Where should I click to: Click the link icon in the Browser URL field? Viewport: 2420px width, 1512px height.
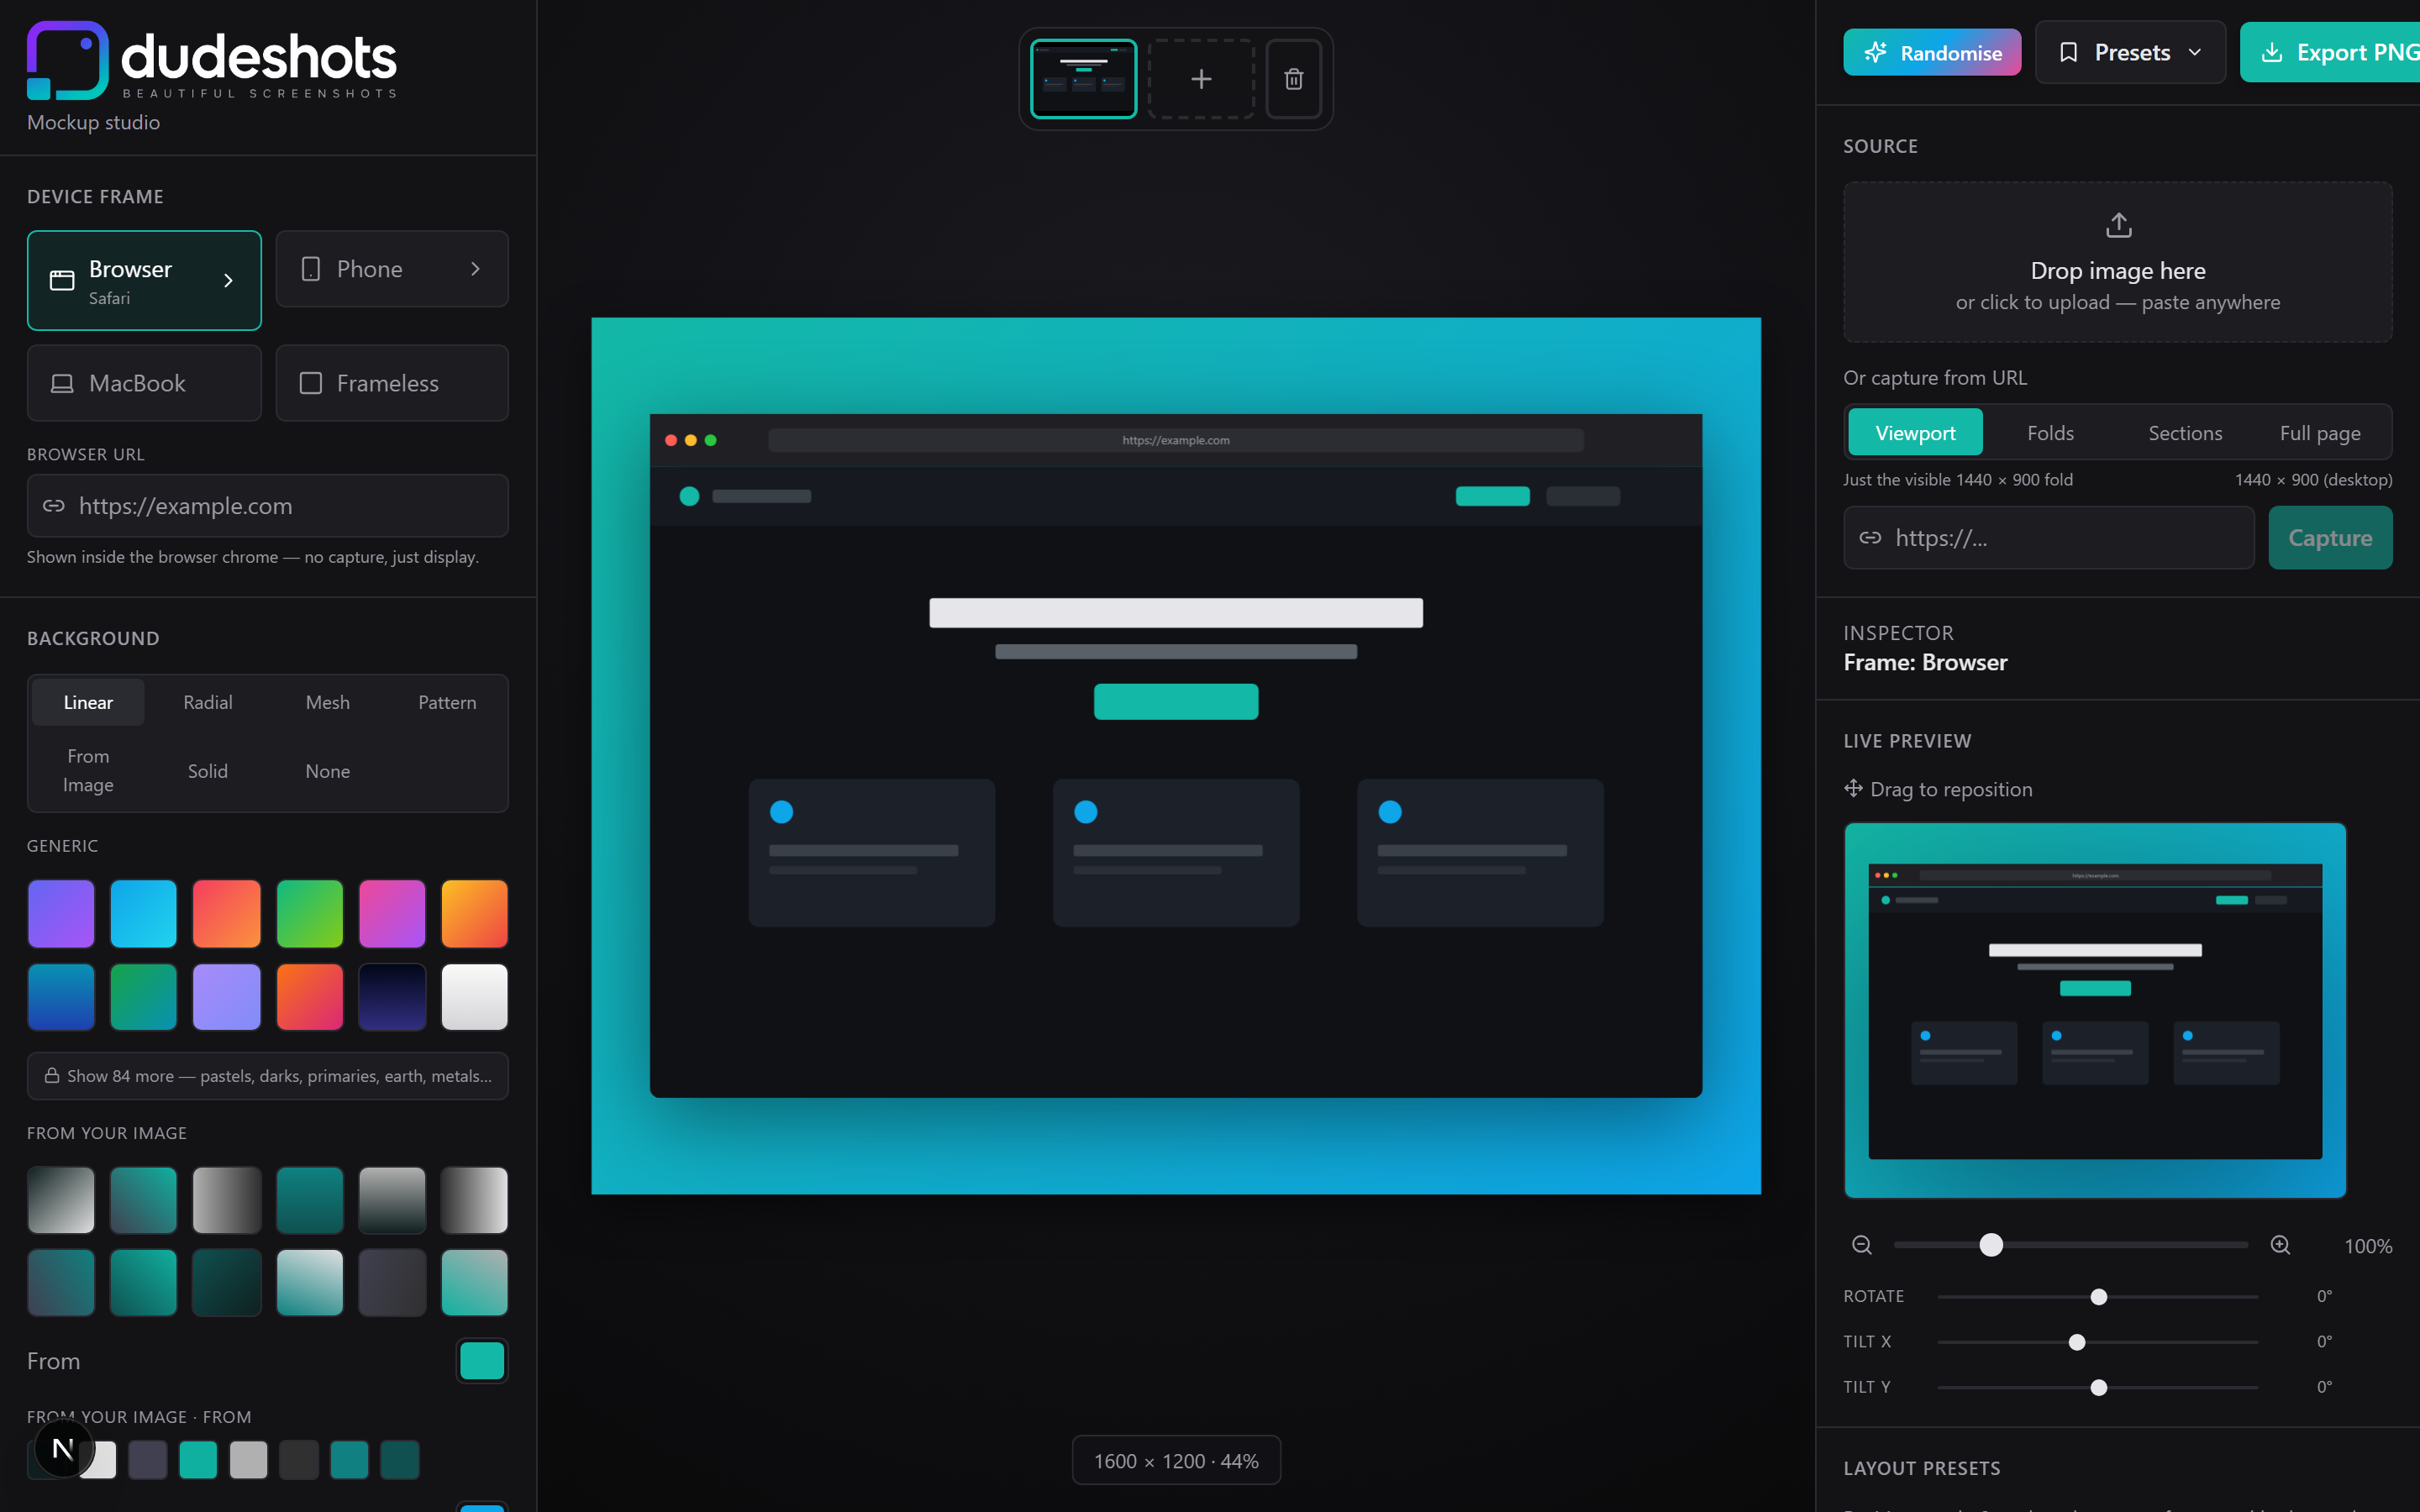[54, 506]
